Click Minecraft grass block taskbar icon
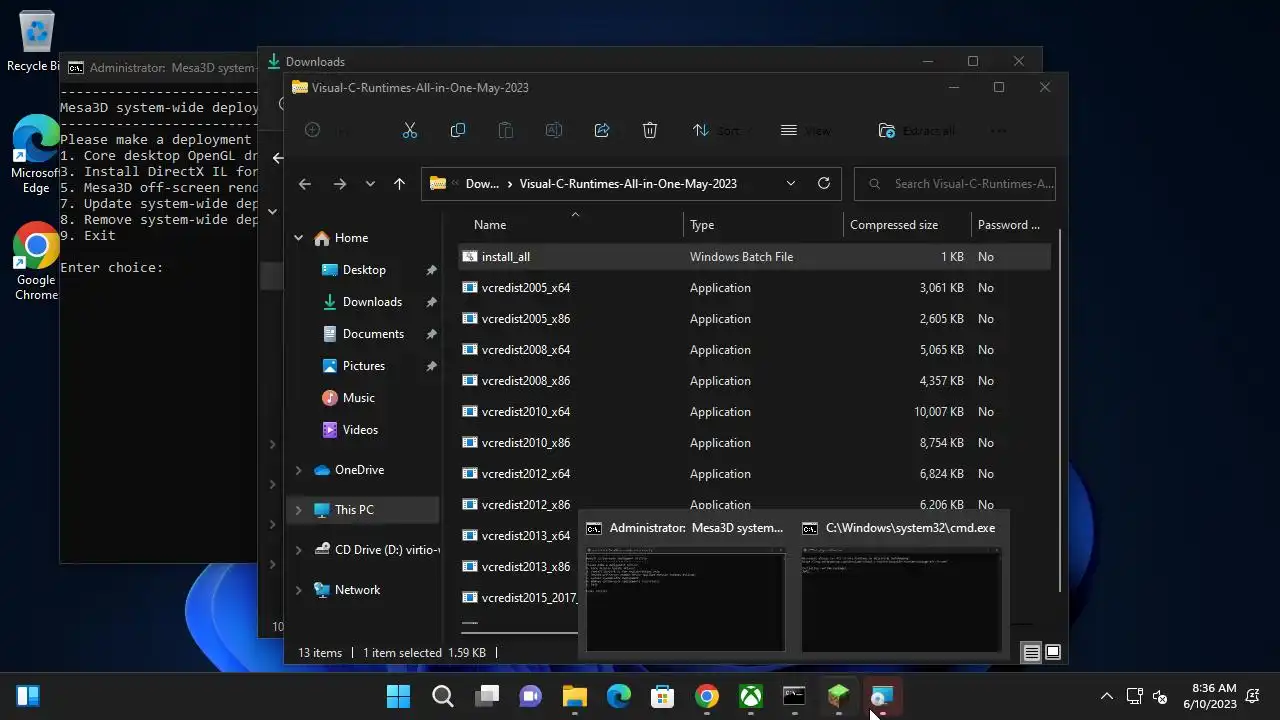Image resolution: width=1280 pixels, height=720 pixels. click(x=838, y=696)
